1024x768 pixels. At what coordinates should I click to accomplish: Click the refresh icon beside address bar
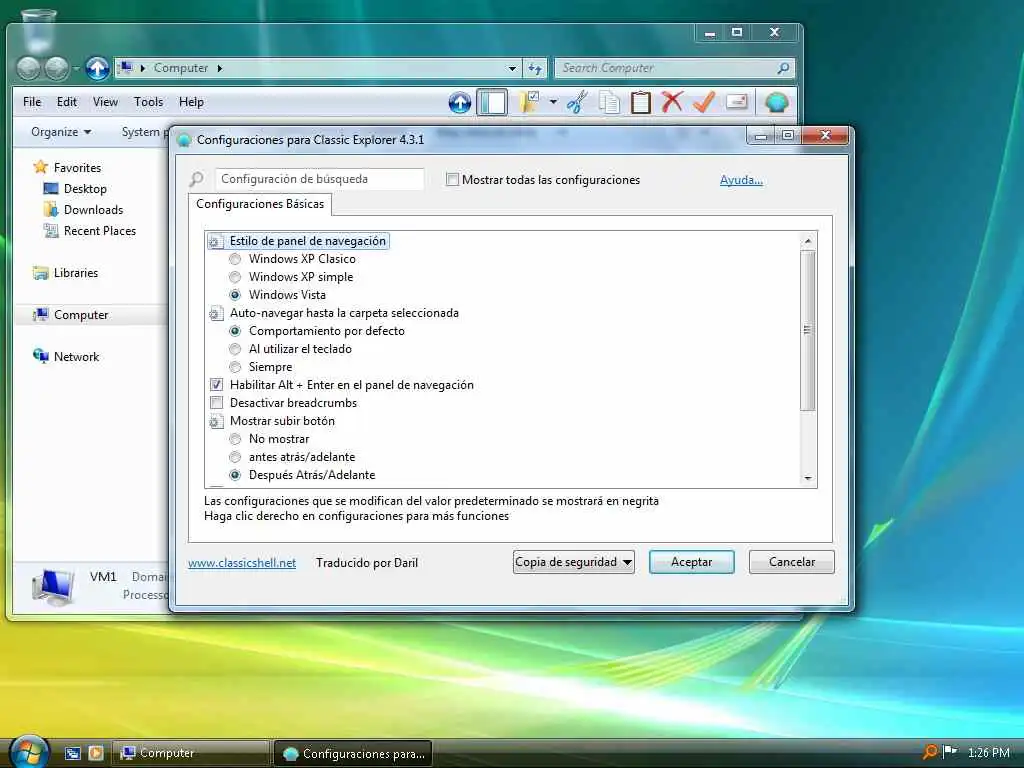click(535, 68)
